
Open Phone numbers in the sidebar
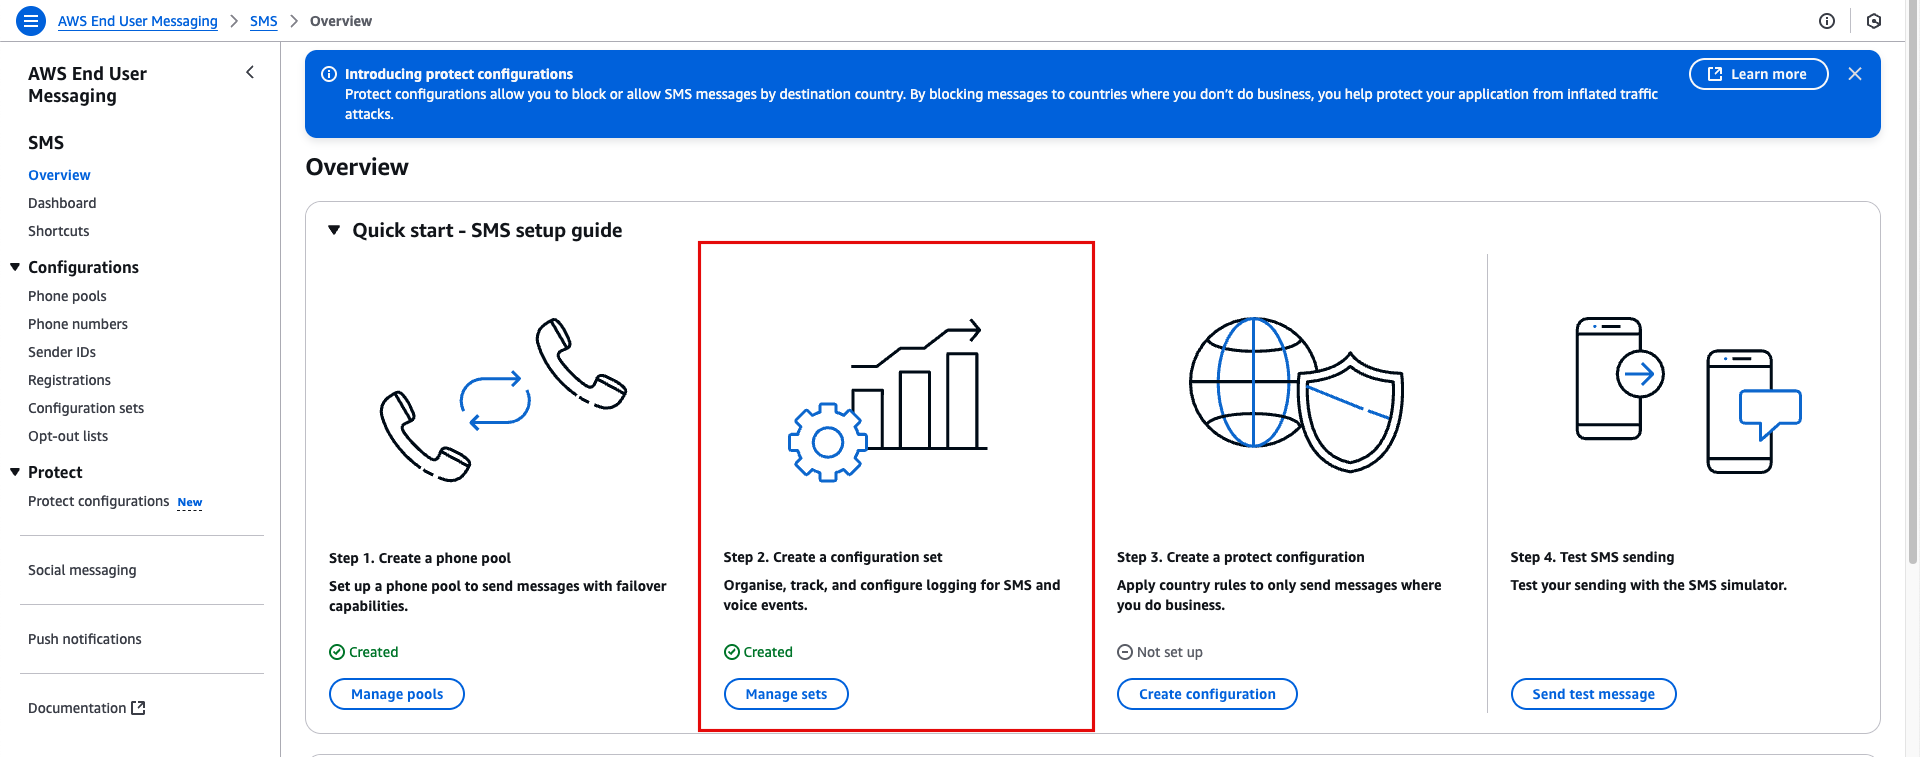point(78,324)
